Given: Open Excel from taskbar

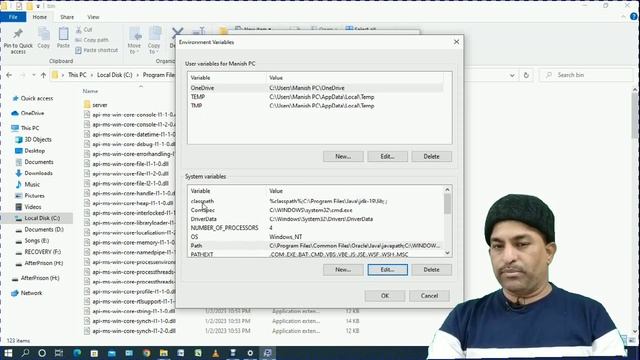Looking at the screenshot, I should (x=198, y=353).
